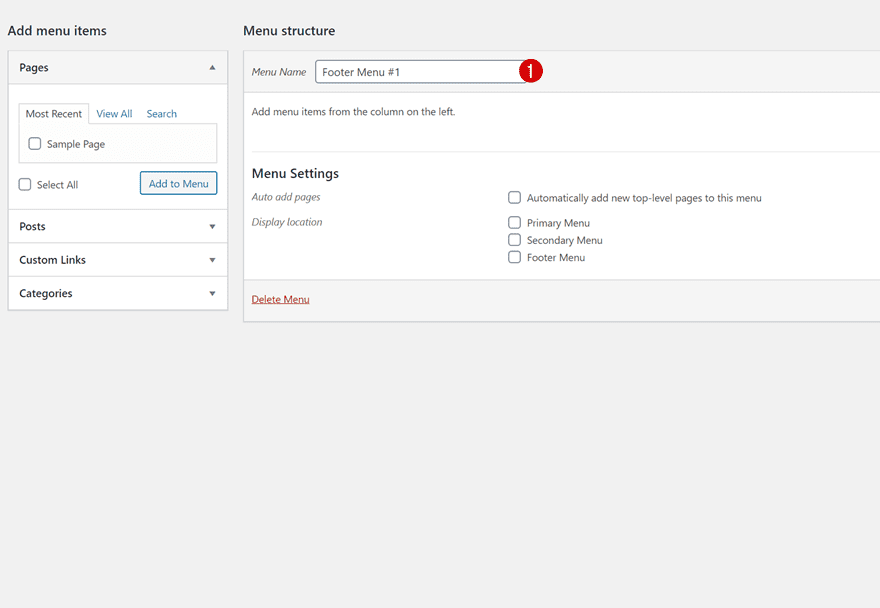Viewport: 880px width, 608px height.
Task: Click the Categories panel chevron icon
Action: pos(212,293)
